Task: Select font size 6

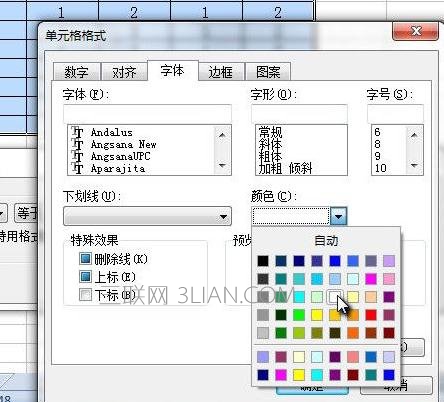Action: pos(377,132)
